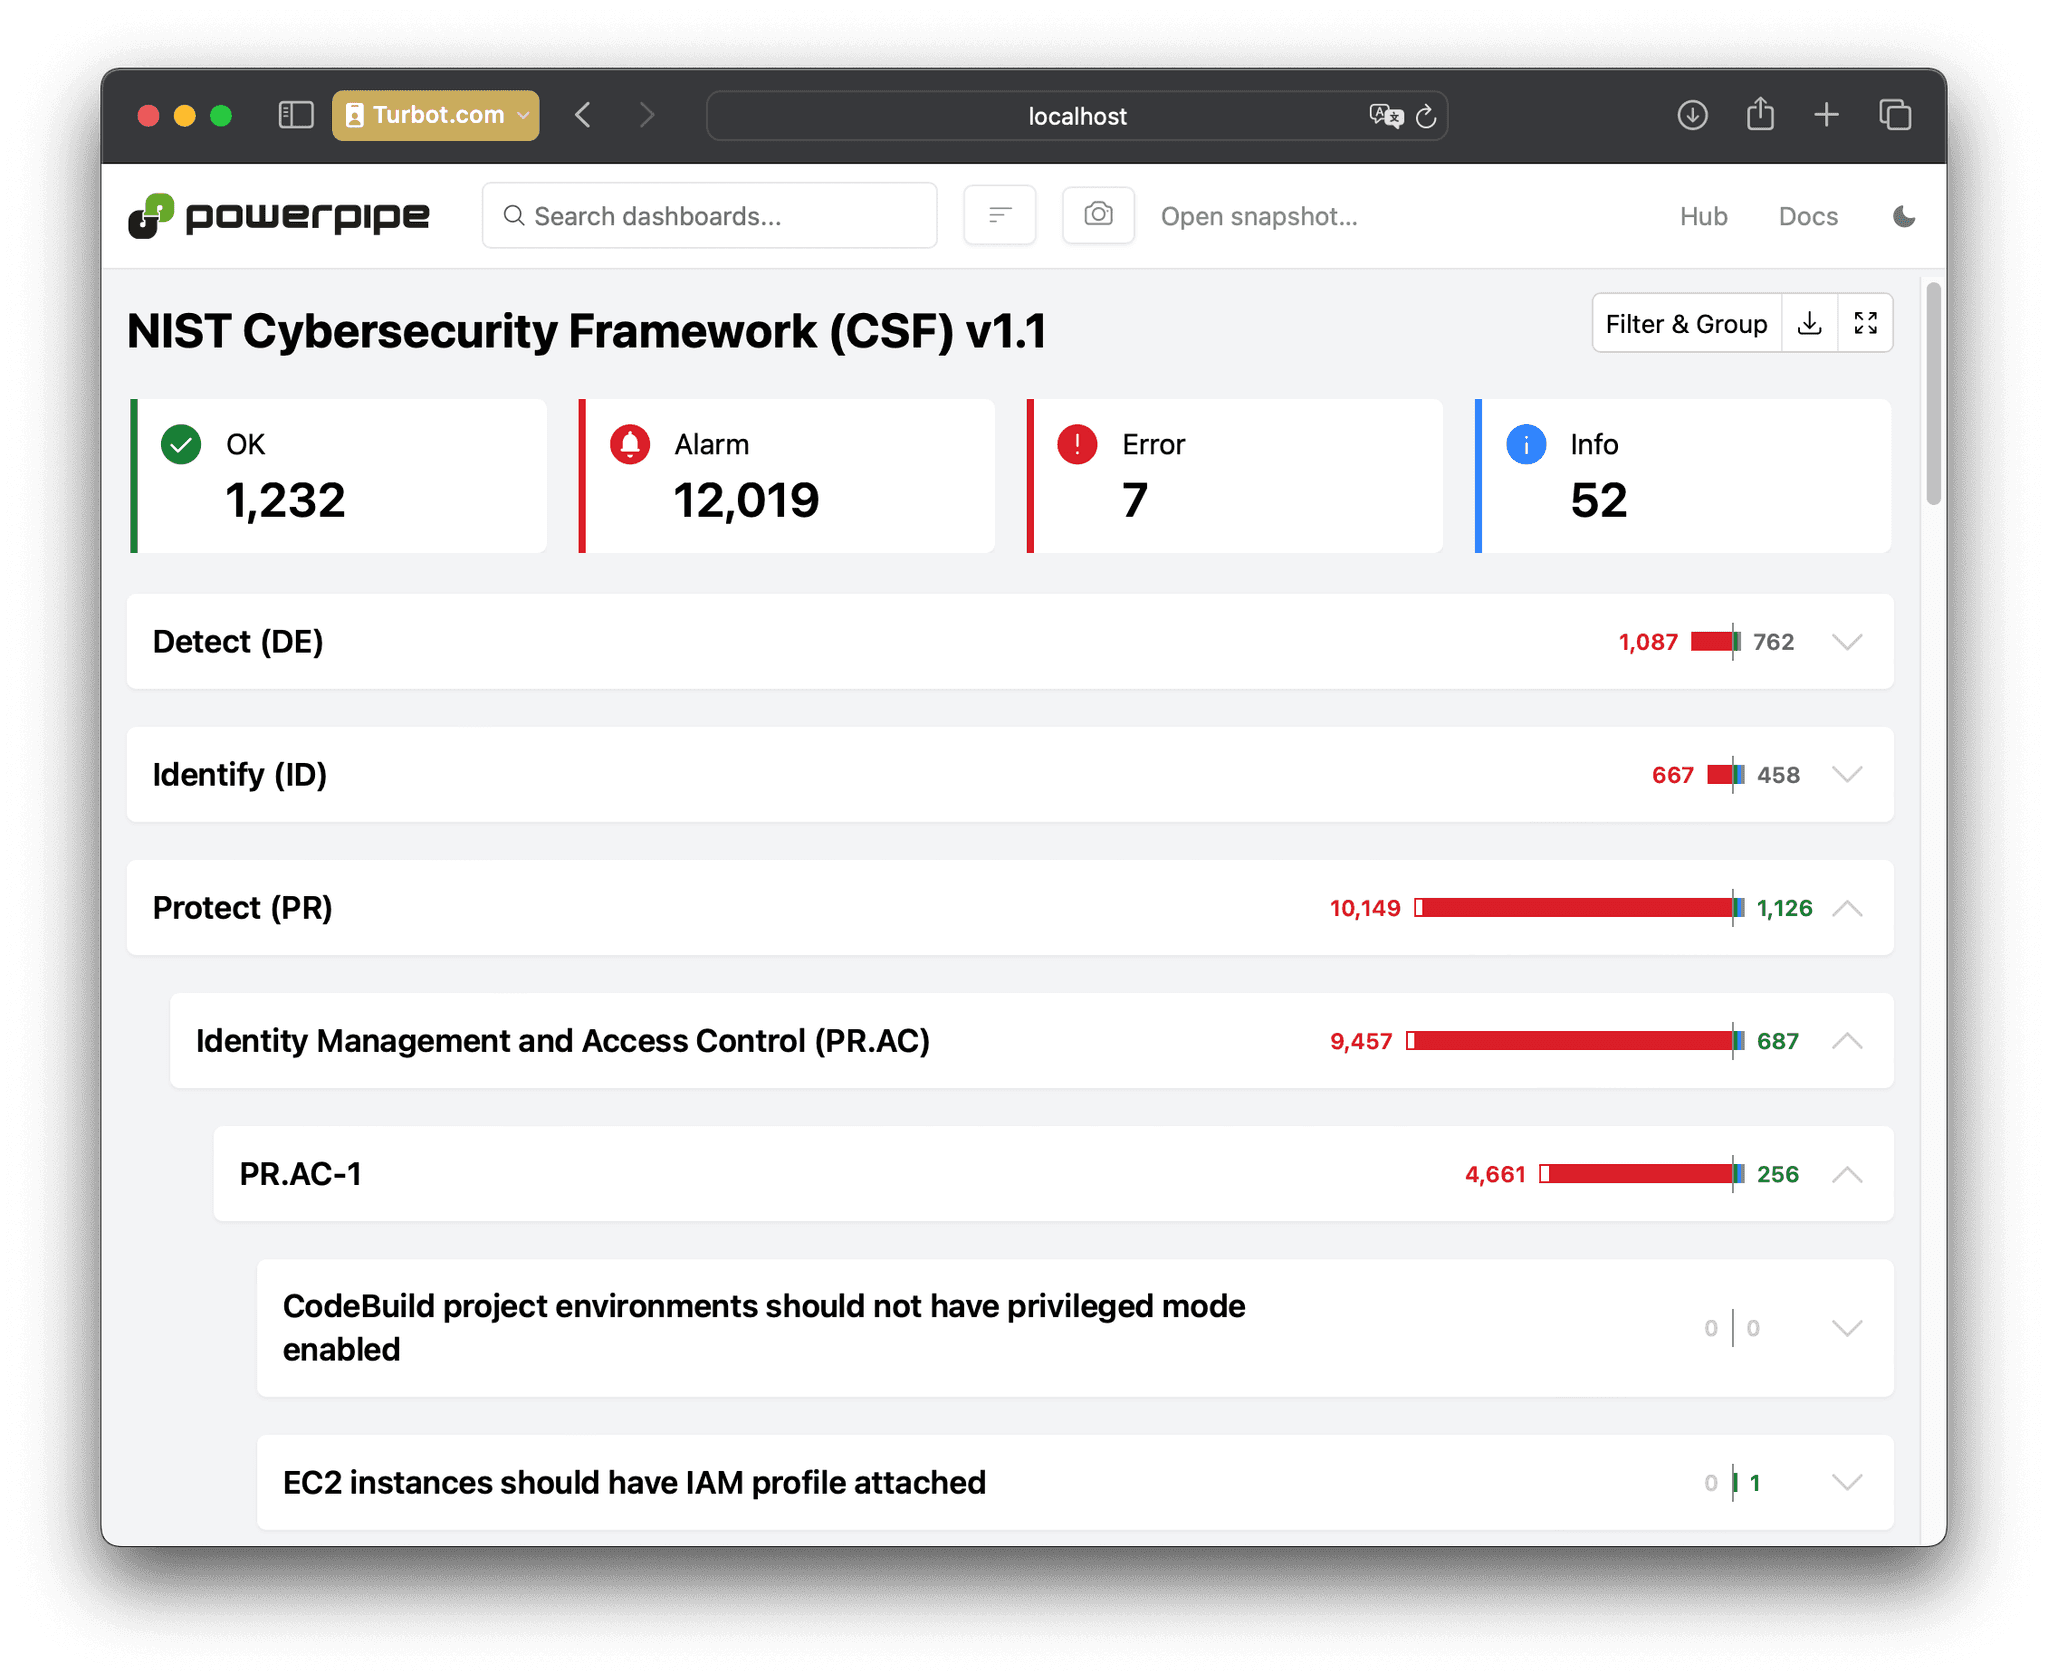
Task: Expand the Detect (DE) section
Action: pyautogui.click(x=1847, y=641)
